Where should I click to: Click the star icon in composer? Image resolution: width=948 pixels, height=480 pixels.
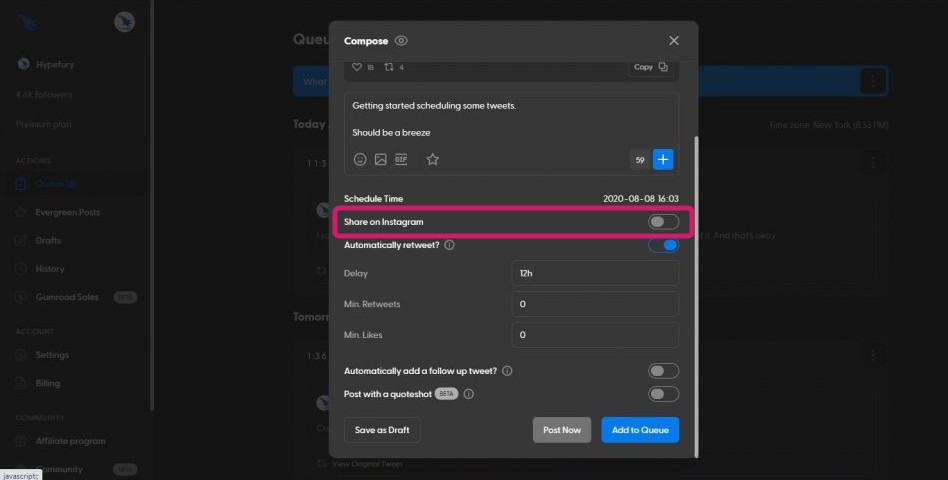[432, 159]
